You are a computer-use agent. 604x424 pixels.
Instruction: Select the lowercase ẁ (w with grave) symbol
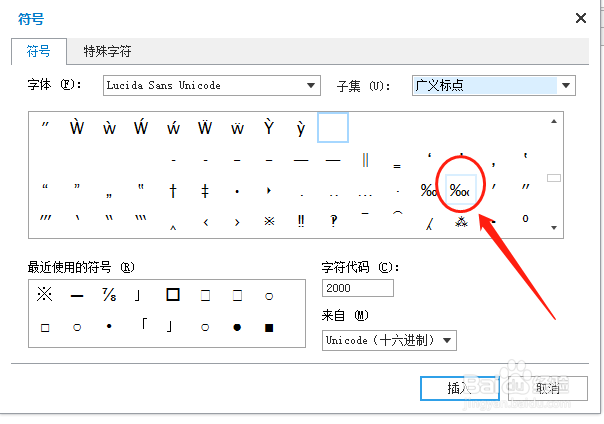109,127
